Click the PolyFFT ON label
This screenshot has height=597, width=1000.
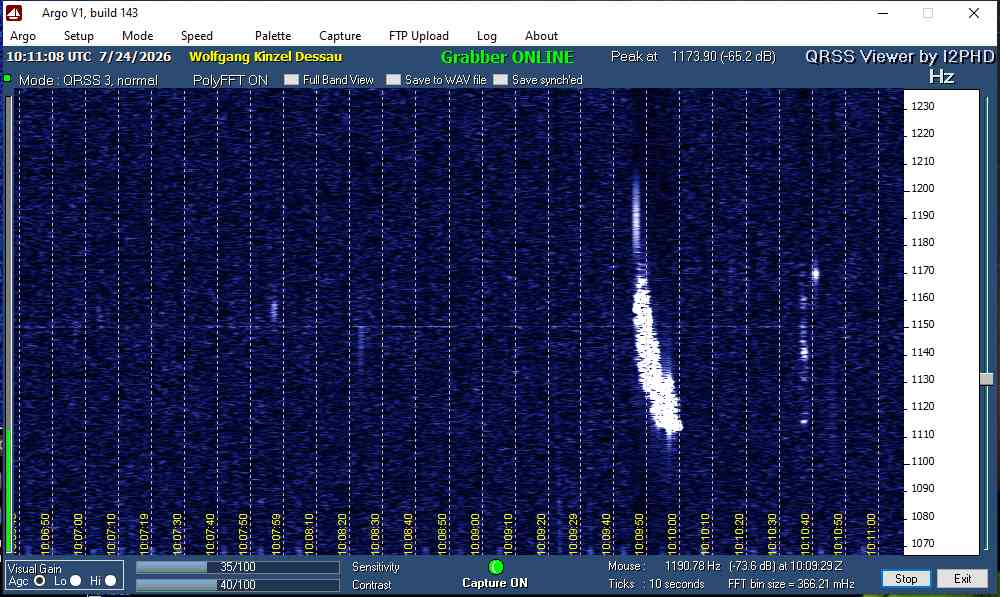230,80
